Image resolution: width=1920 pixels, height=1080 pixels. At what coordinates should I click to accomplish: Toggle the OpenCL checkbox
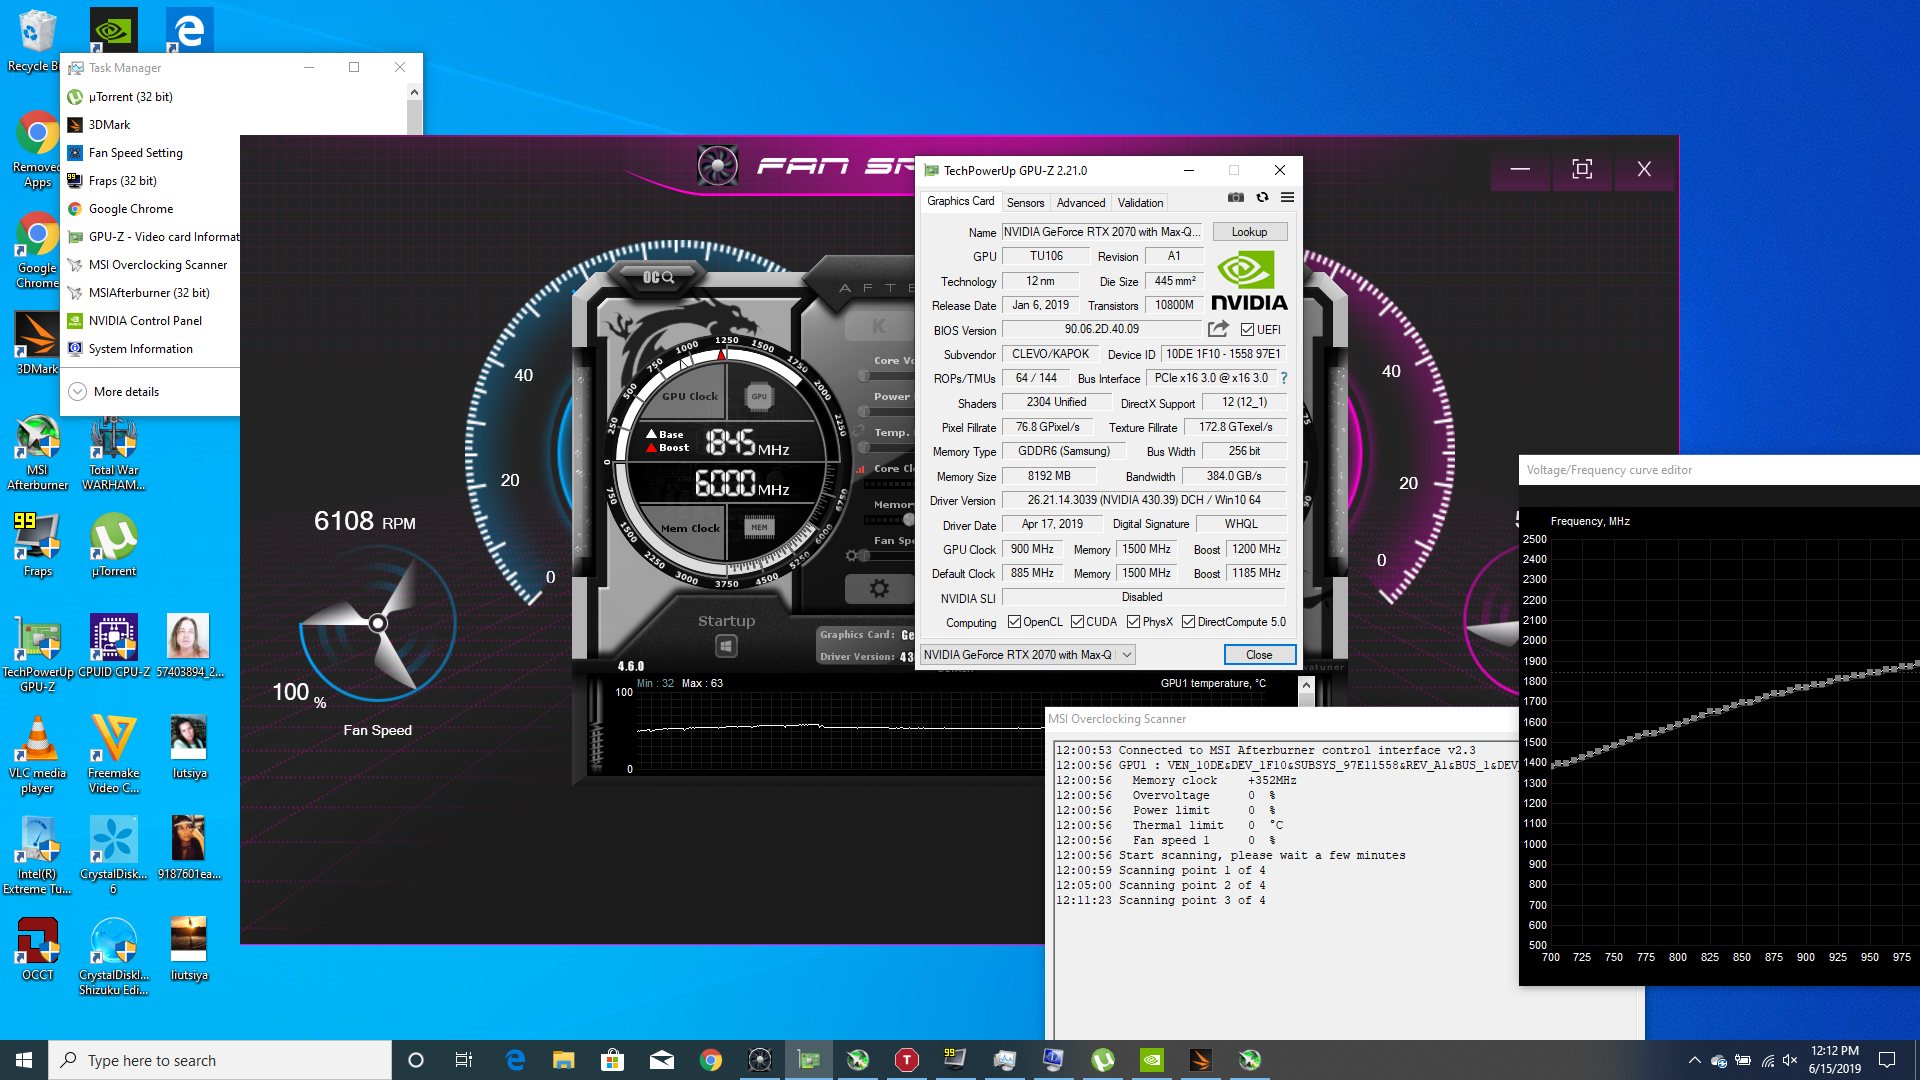tap(1015, 622)
